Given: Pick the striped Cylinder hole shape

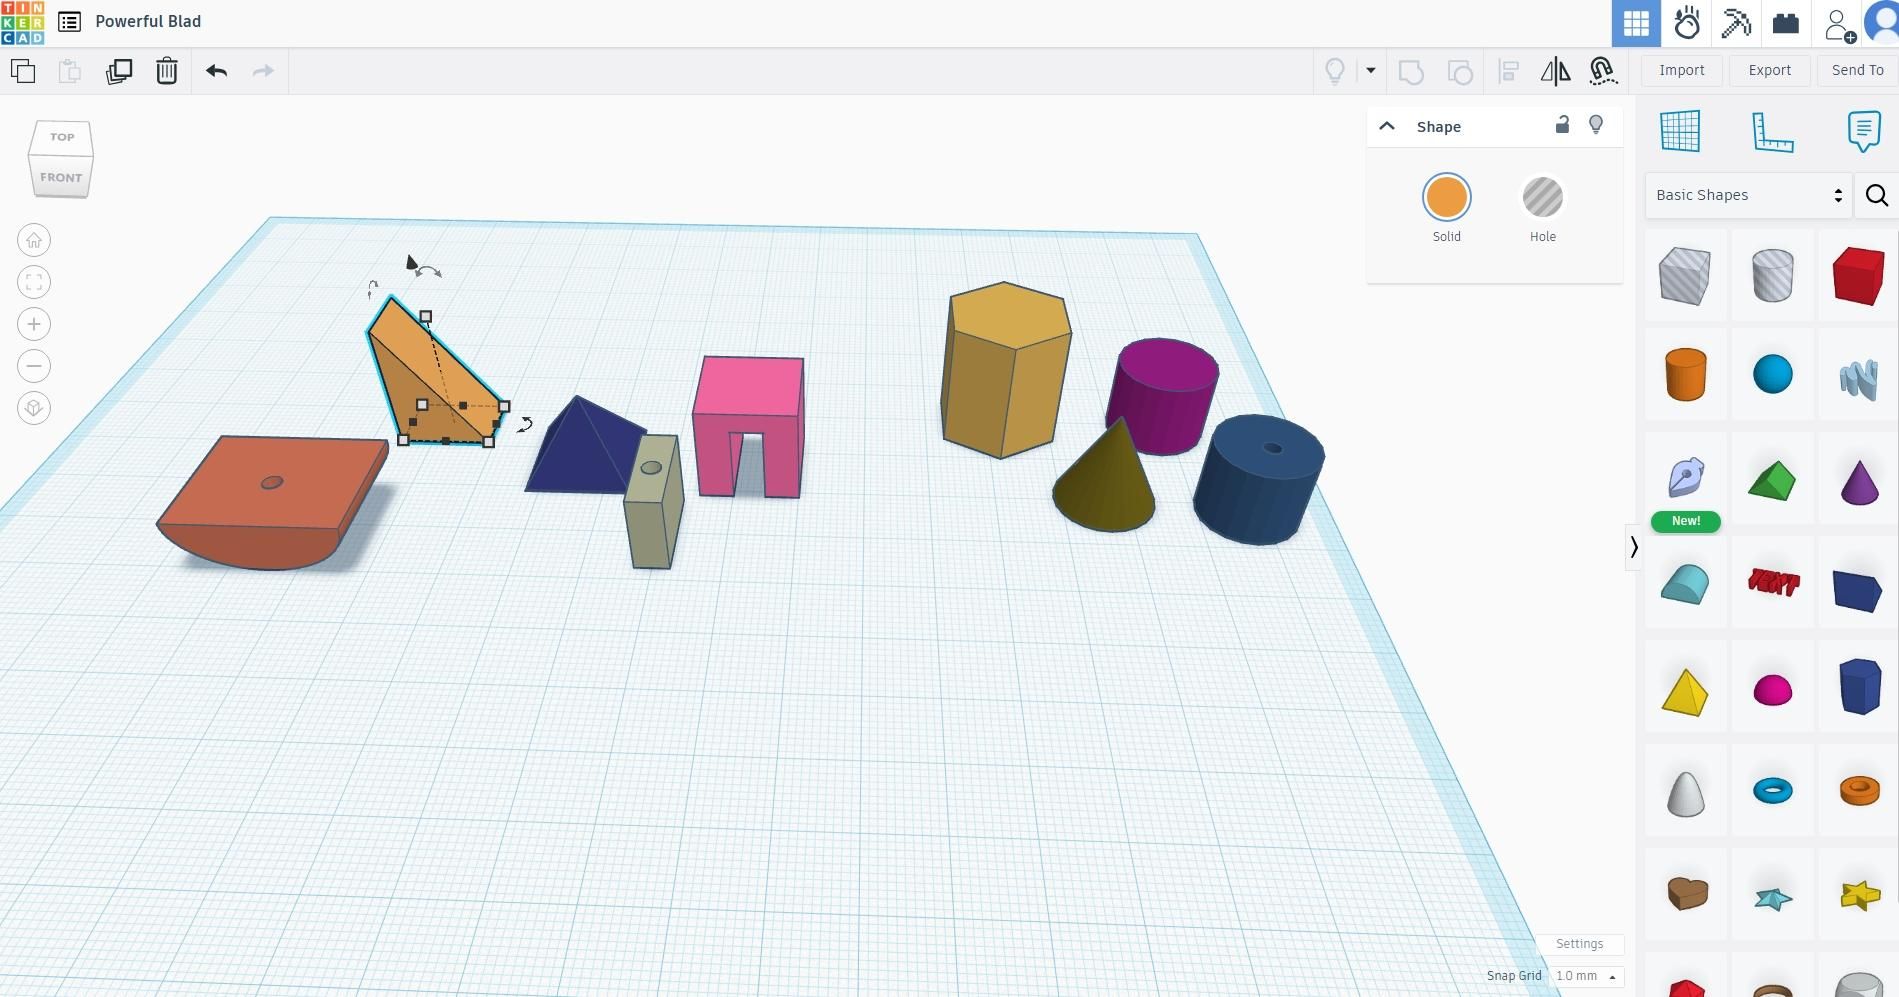Looking at the screenshot, I should (1773, 275).
